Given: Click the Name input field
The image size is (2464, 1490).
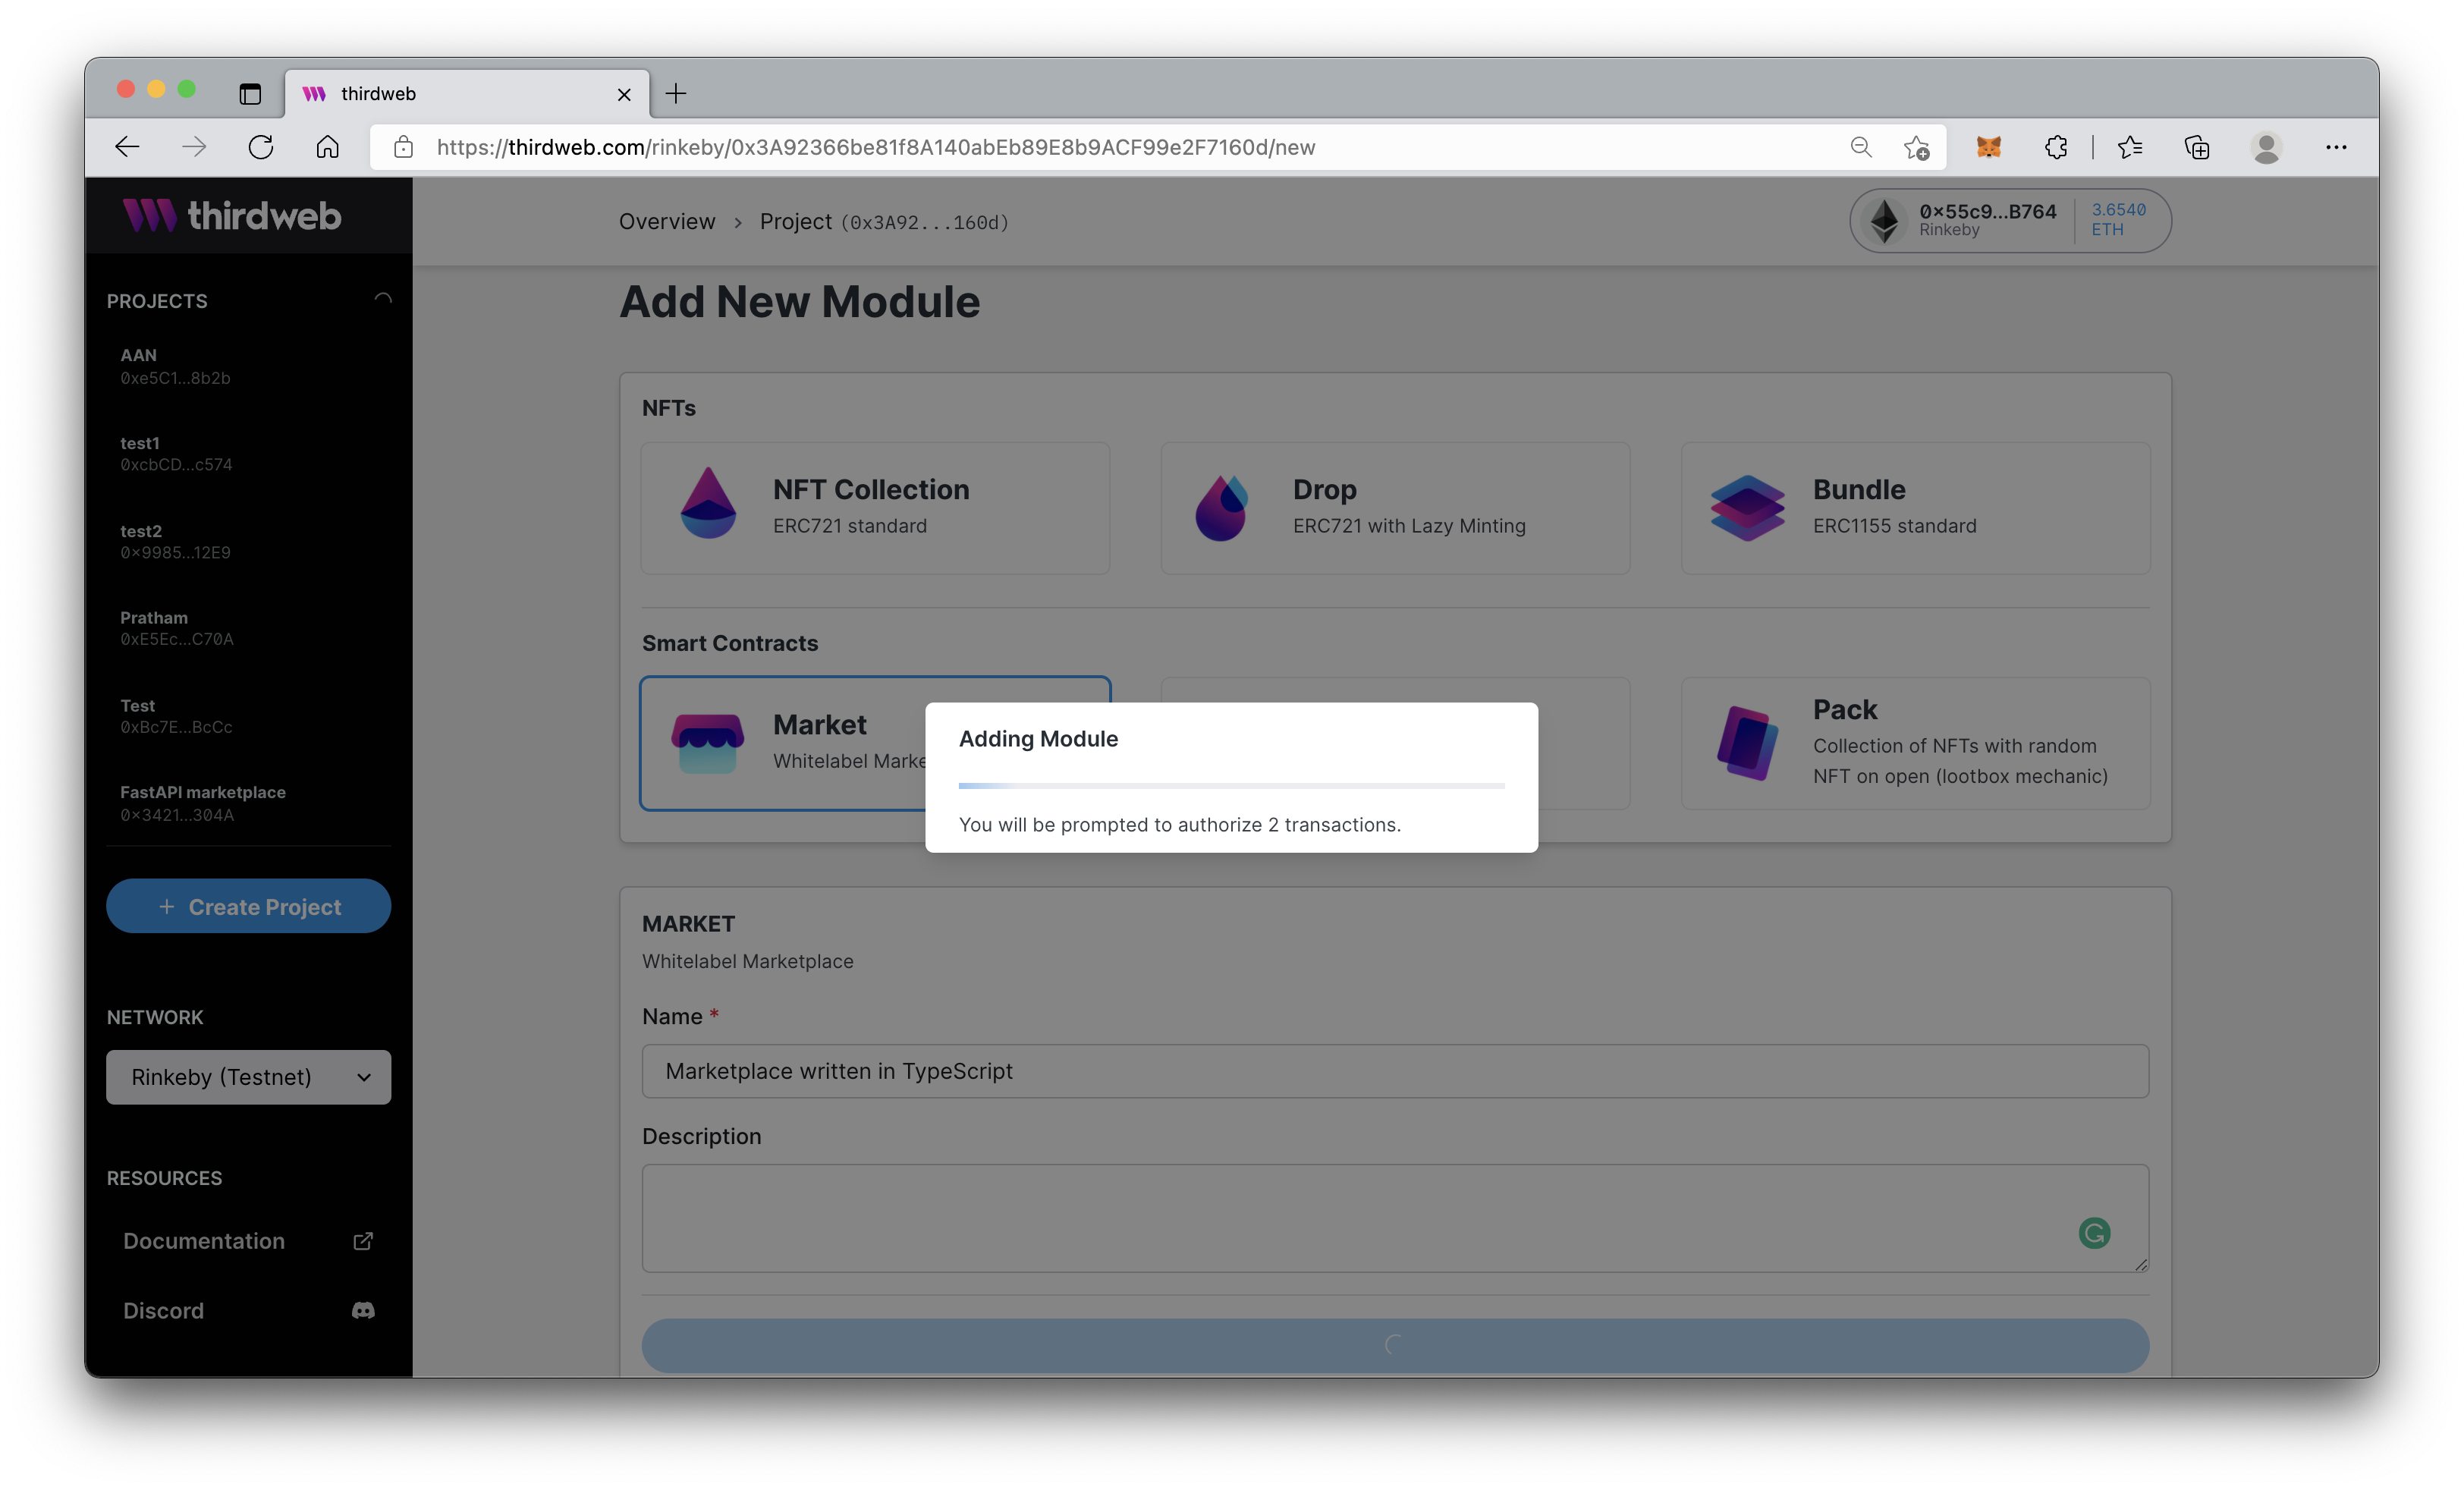Looking at the screenshot, I should (x=1395, y=1071).
